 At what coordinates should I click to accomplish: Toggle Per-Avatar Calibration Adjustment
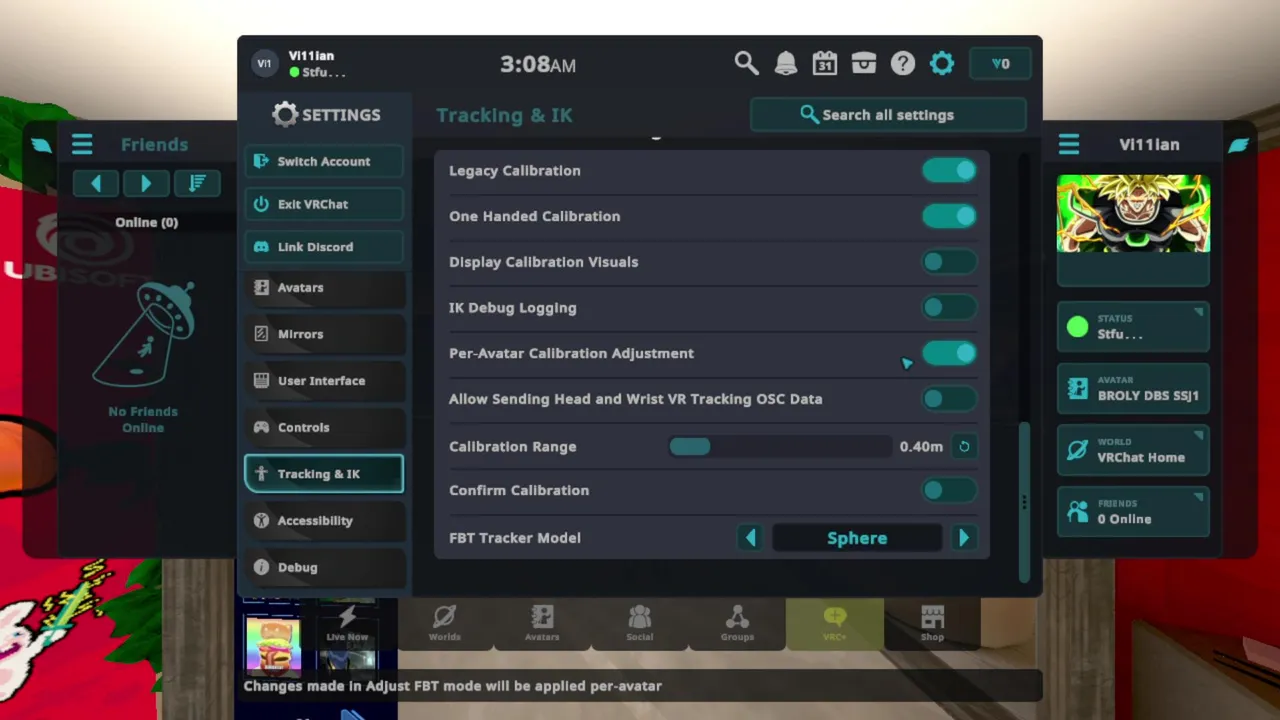click(949, 353)
